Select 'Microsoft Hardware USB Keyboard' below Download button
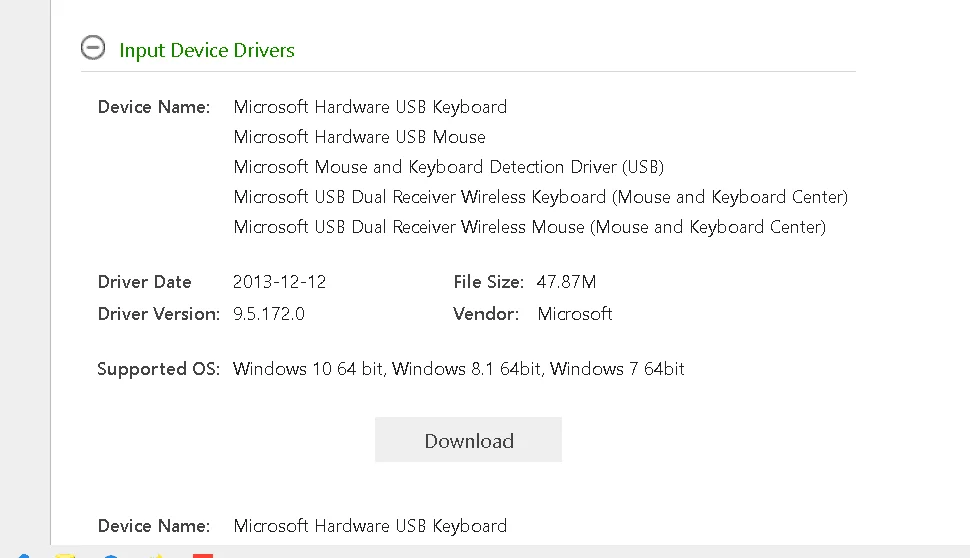Image resolution: width=970 pixels, height=558 pixels. click(370, 526)
